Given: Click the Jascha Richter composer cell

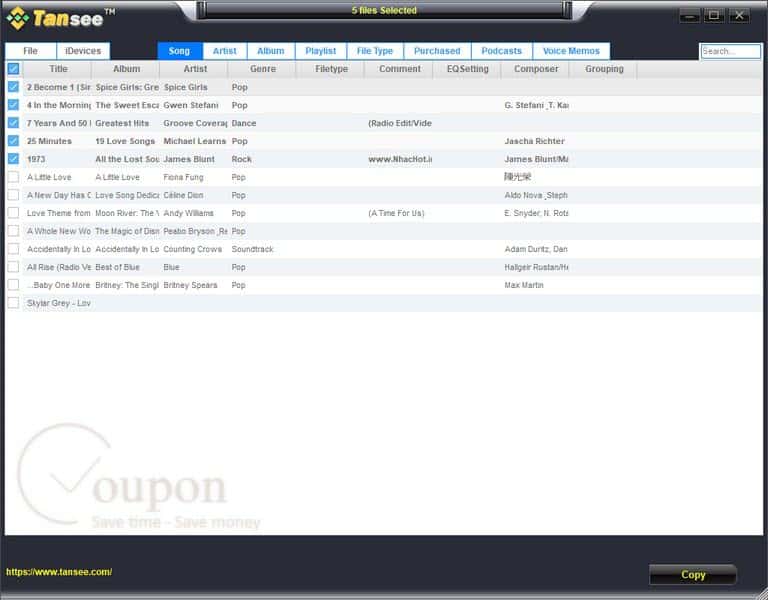Looking at the screenshot, I should click(x=534, y=141).
